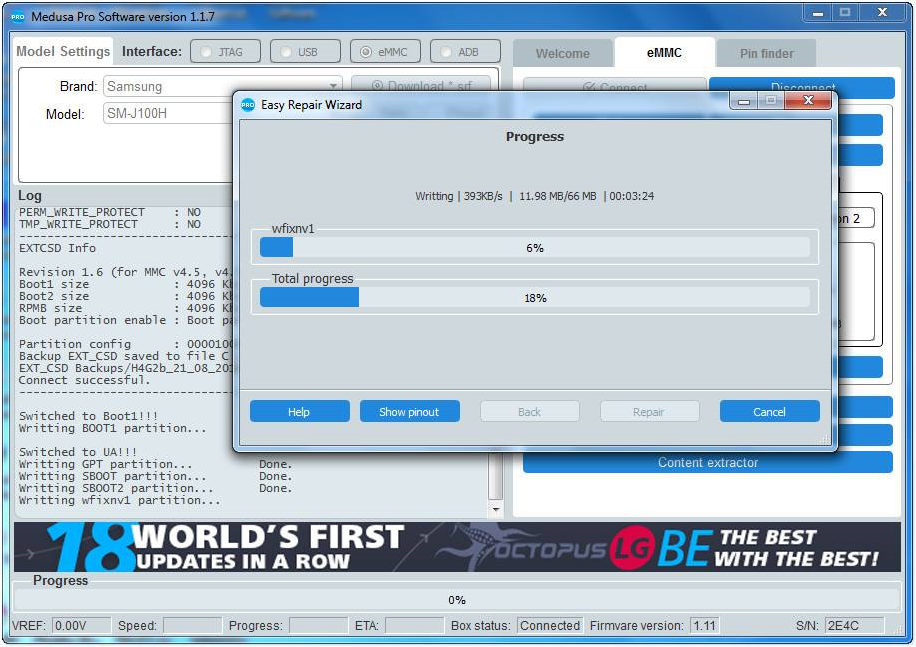Click the main Progress bar showing 0%
916x647 pixels.
pyautogui.click(x=456, y=600)
